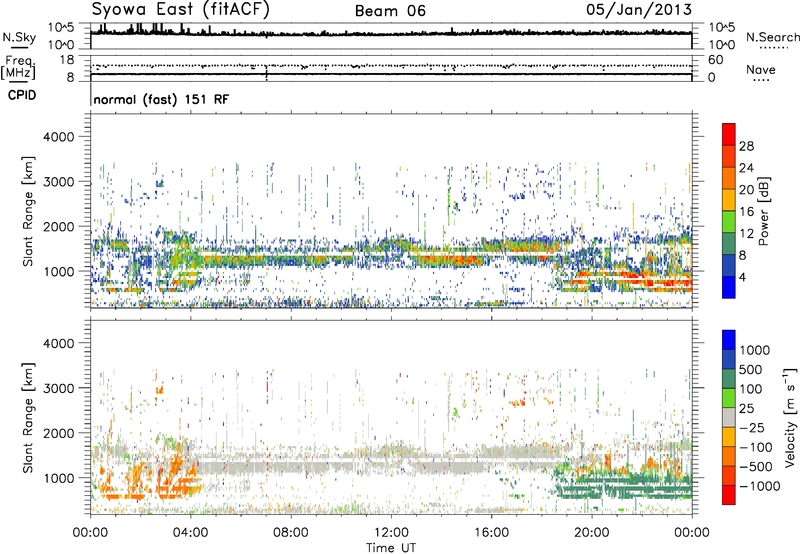Select the "Freq. [MHz]" axis label
The height and width of the screenshot is (554, 800).
tap(18, 68)
